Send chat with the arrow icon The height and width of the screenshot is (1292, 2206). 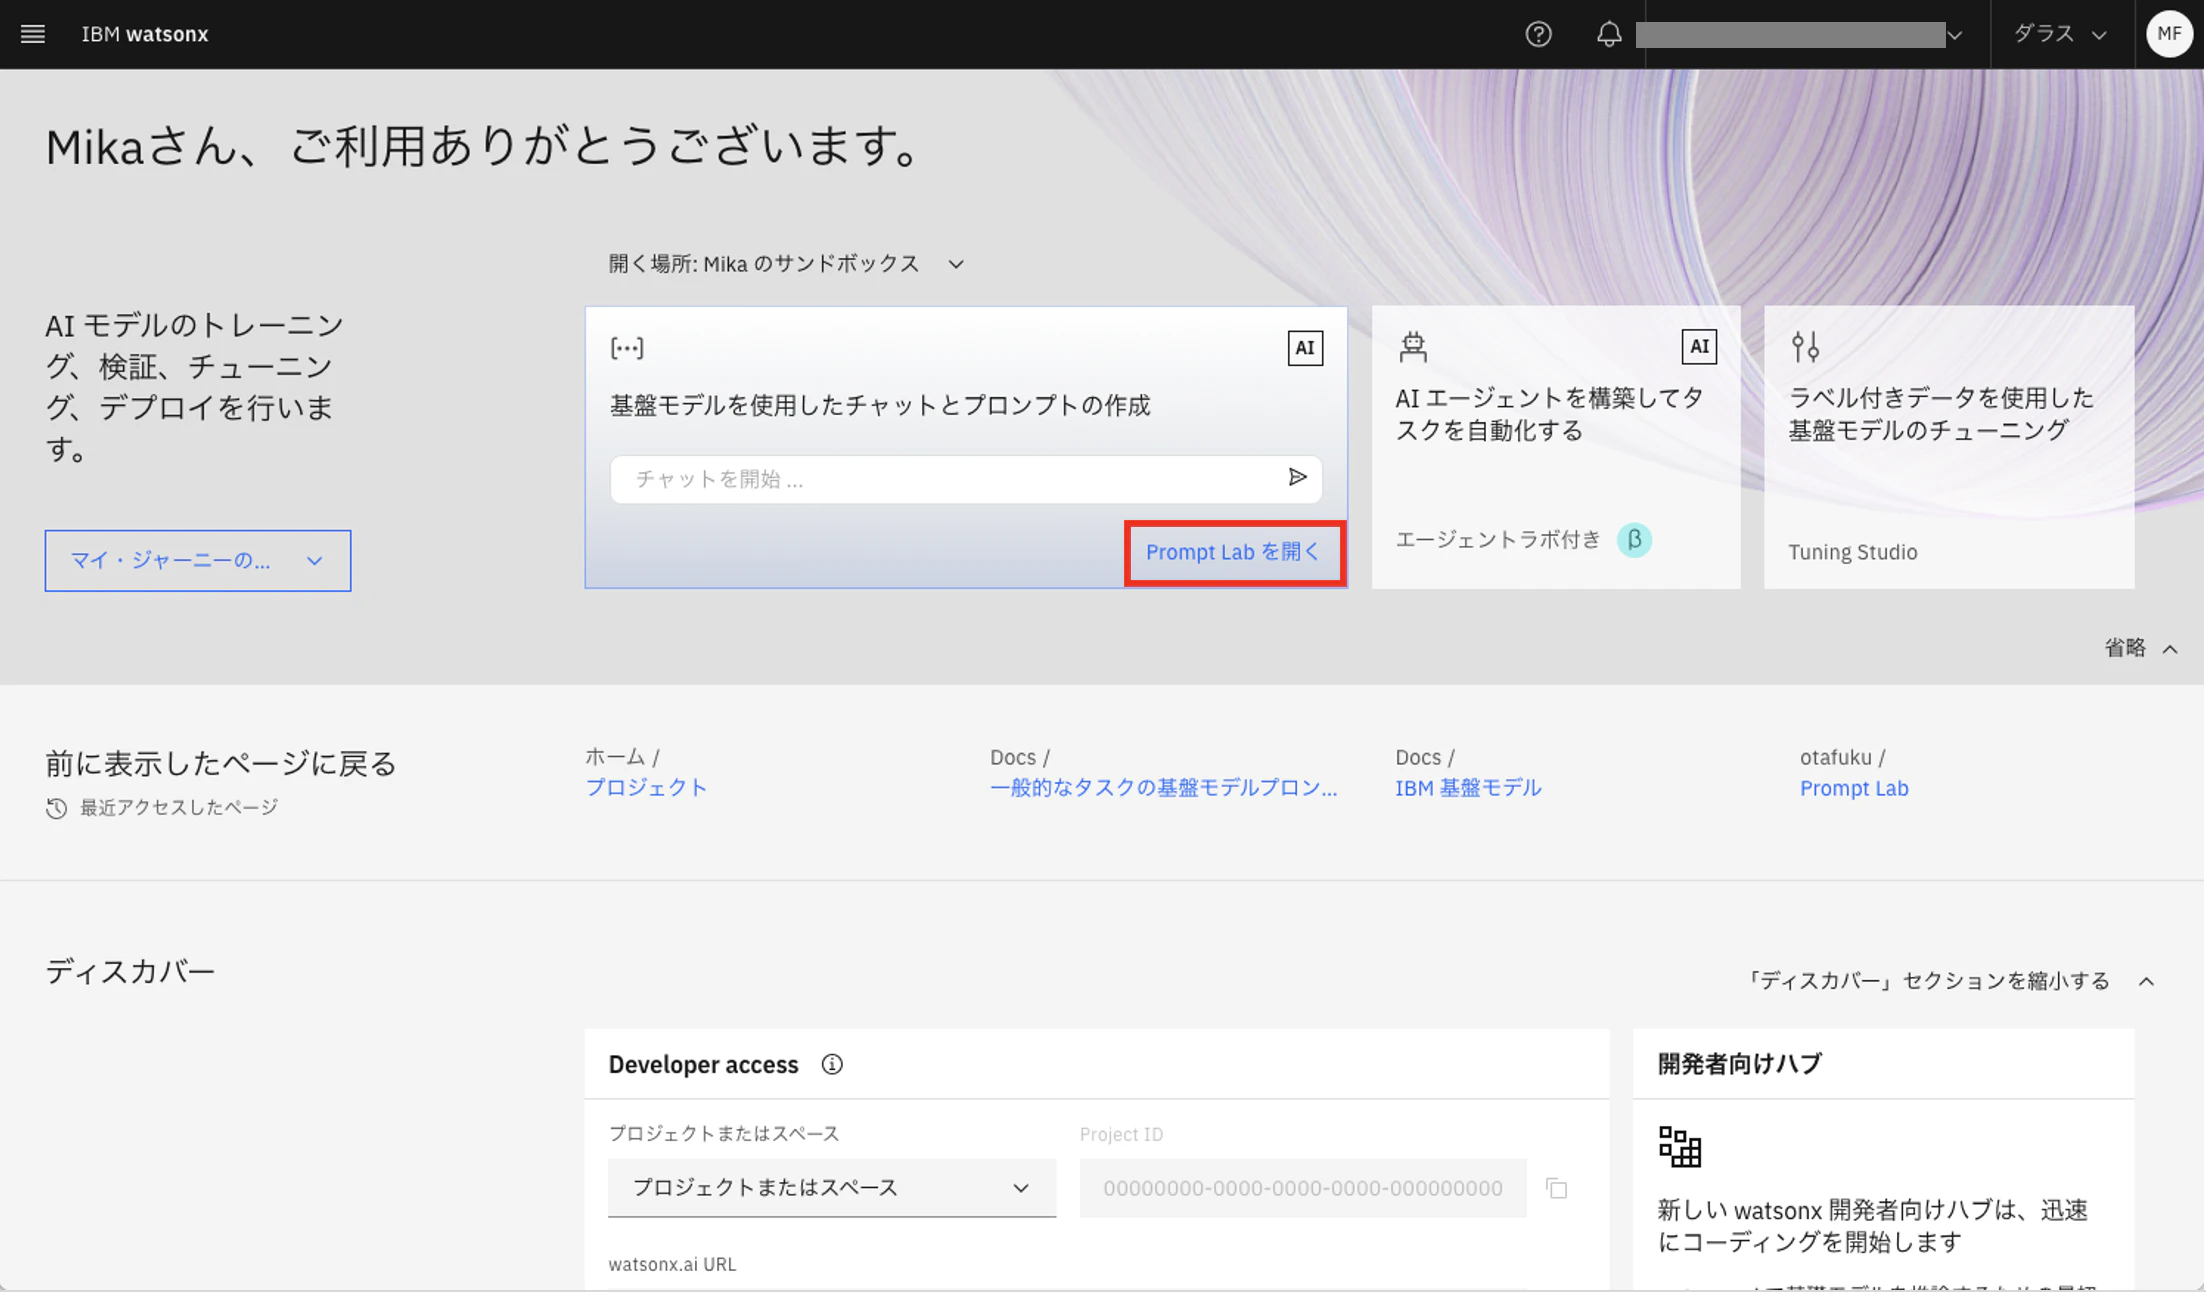point(1297,478)
